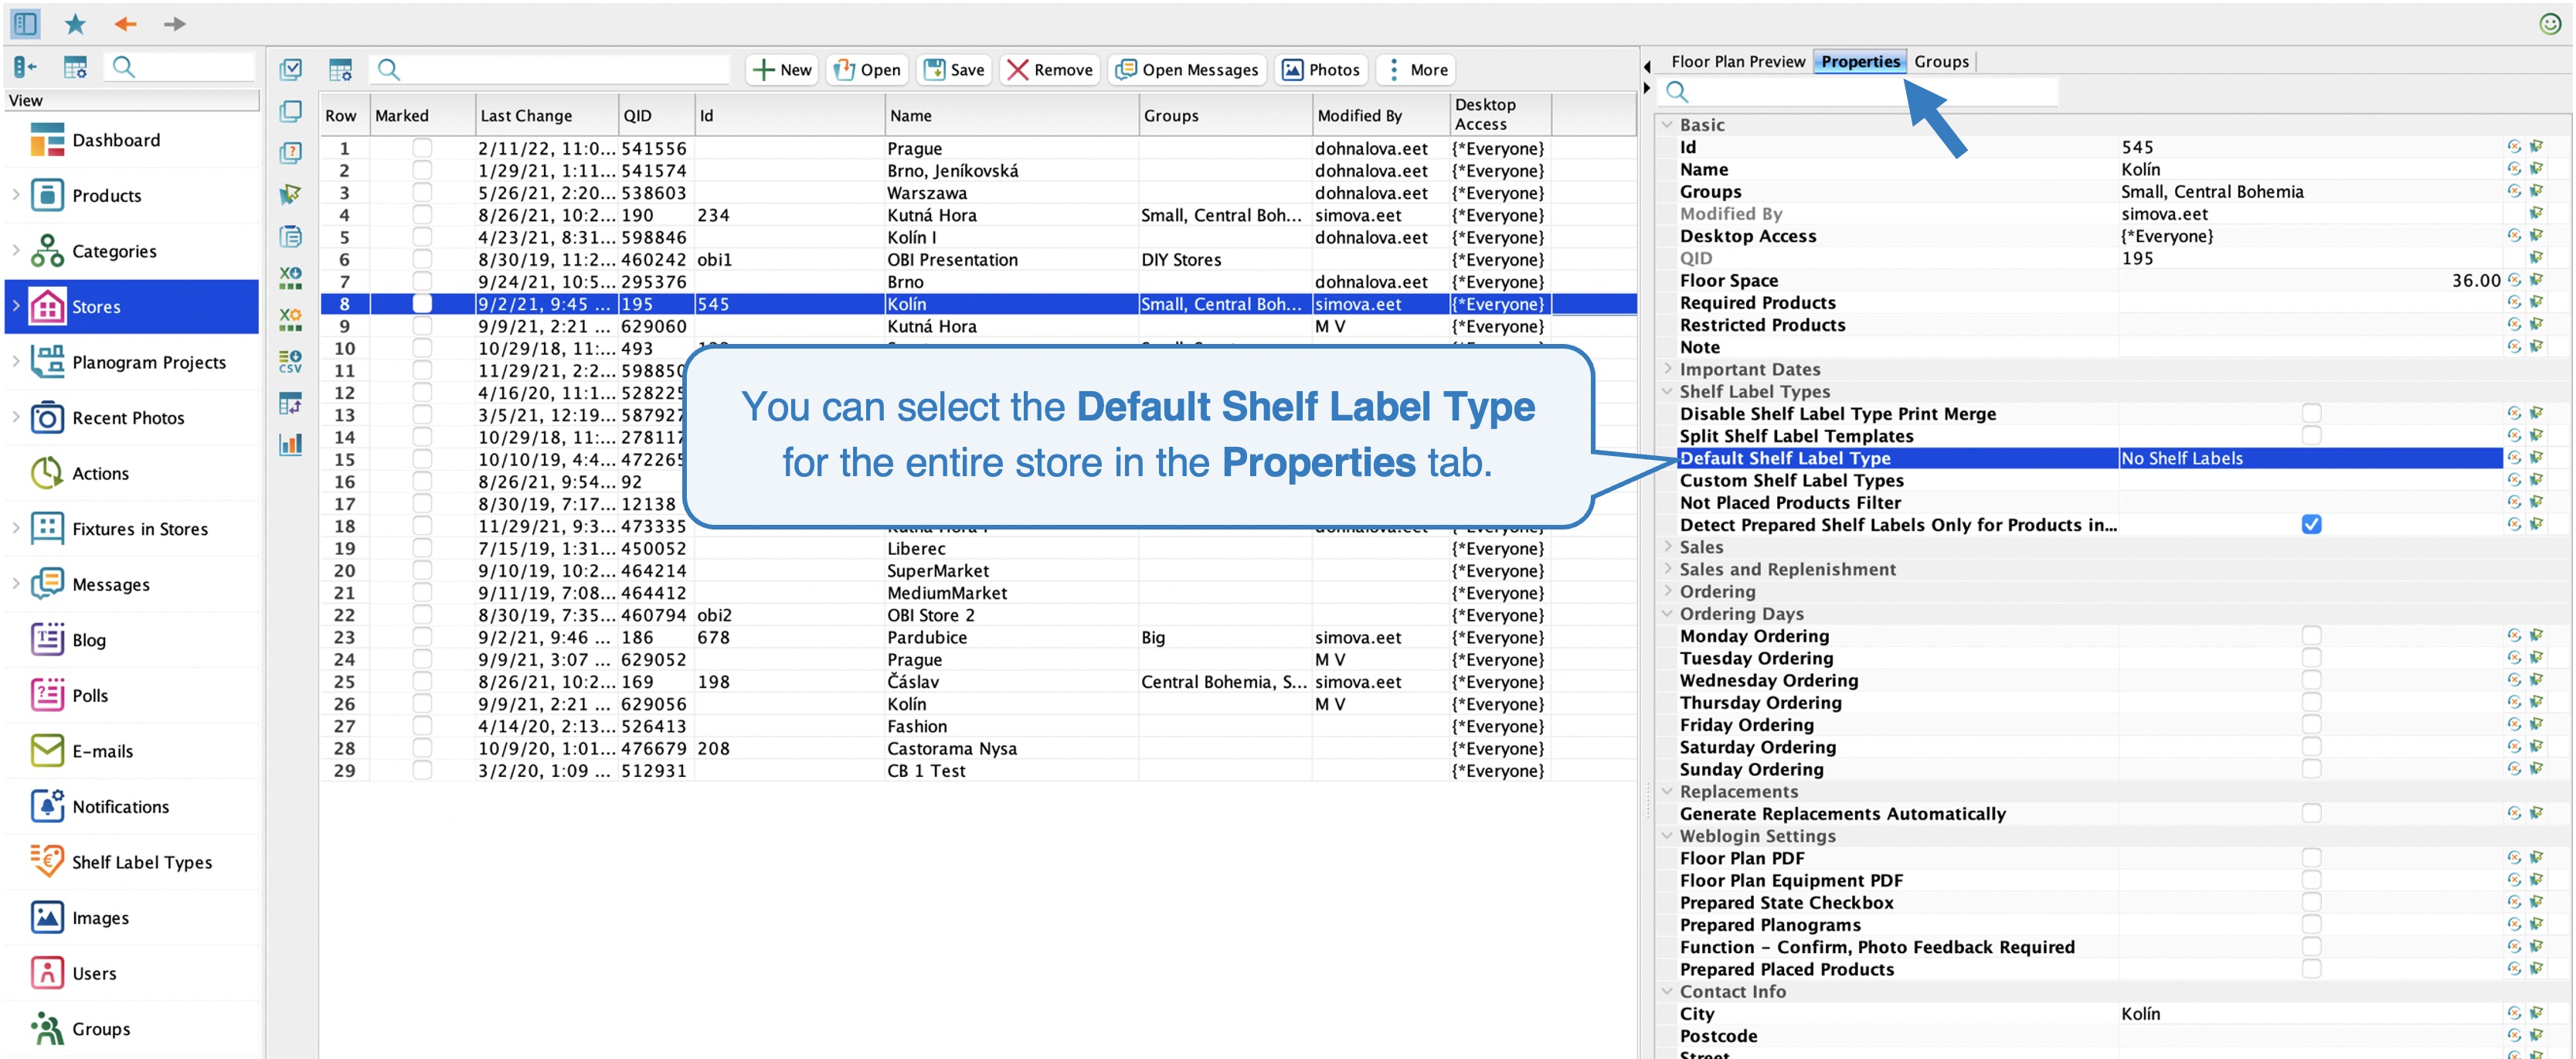Screen dimensions: 2576x1059
Task: Open the Shelf Label Types icon
Action: tap(47, 862)
